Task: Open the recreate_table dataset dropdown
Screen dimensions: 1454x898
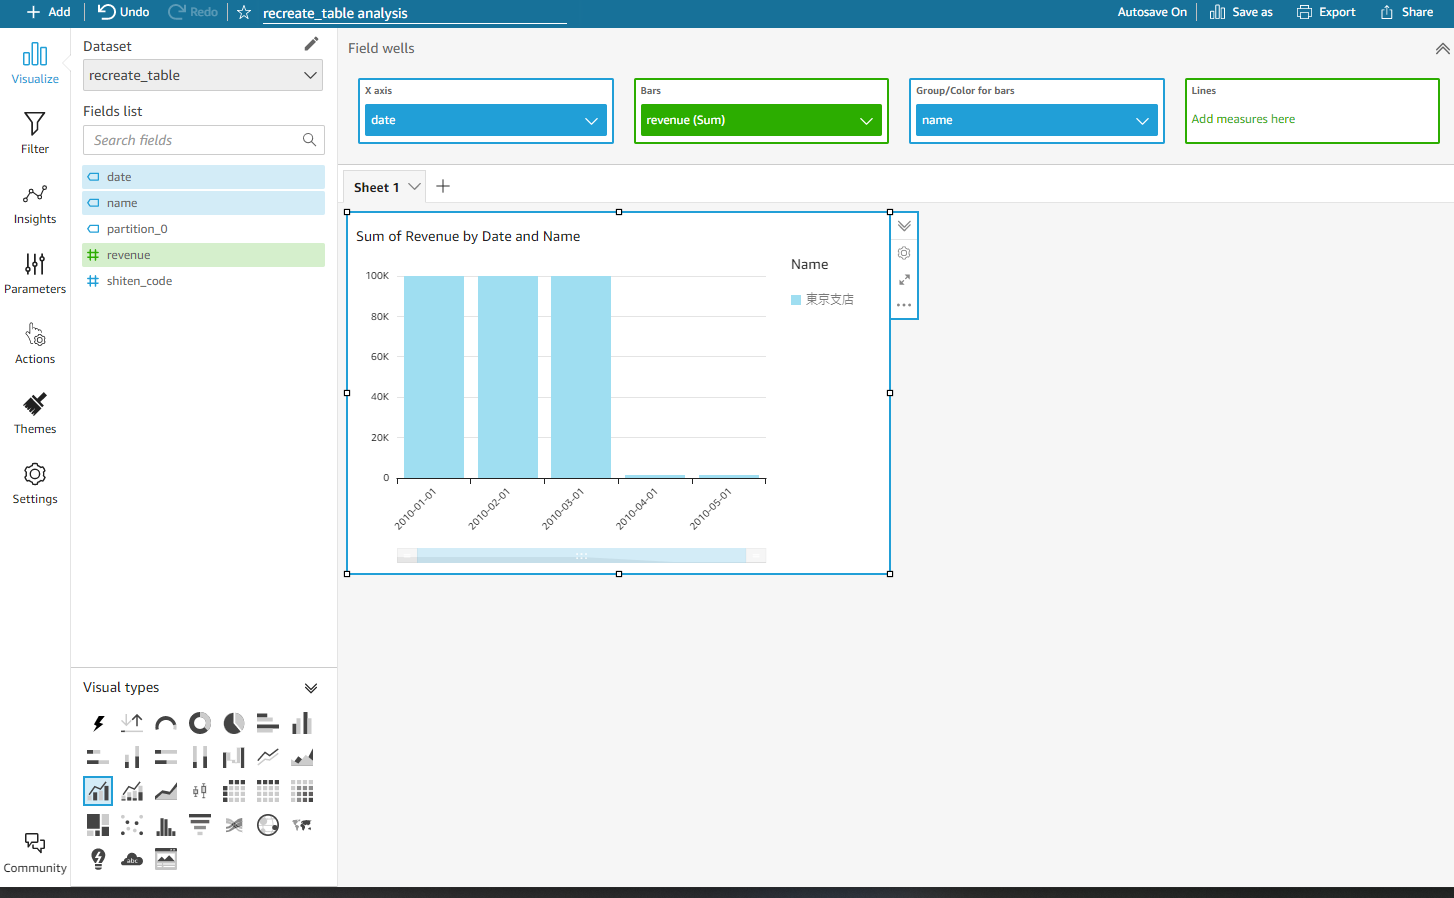Action: click(x=203, y=75)
